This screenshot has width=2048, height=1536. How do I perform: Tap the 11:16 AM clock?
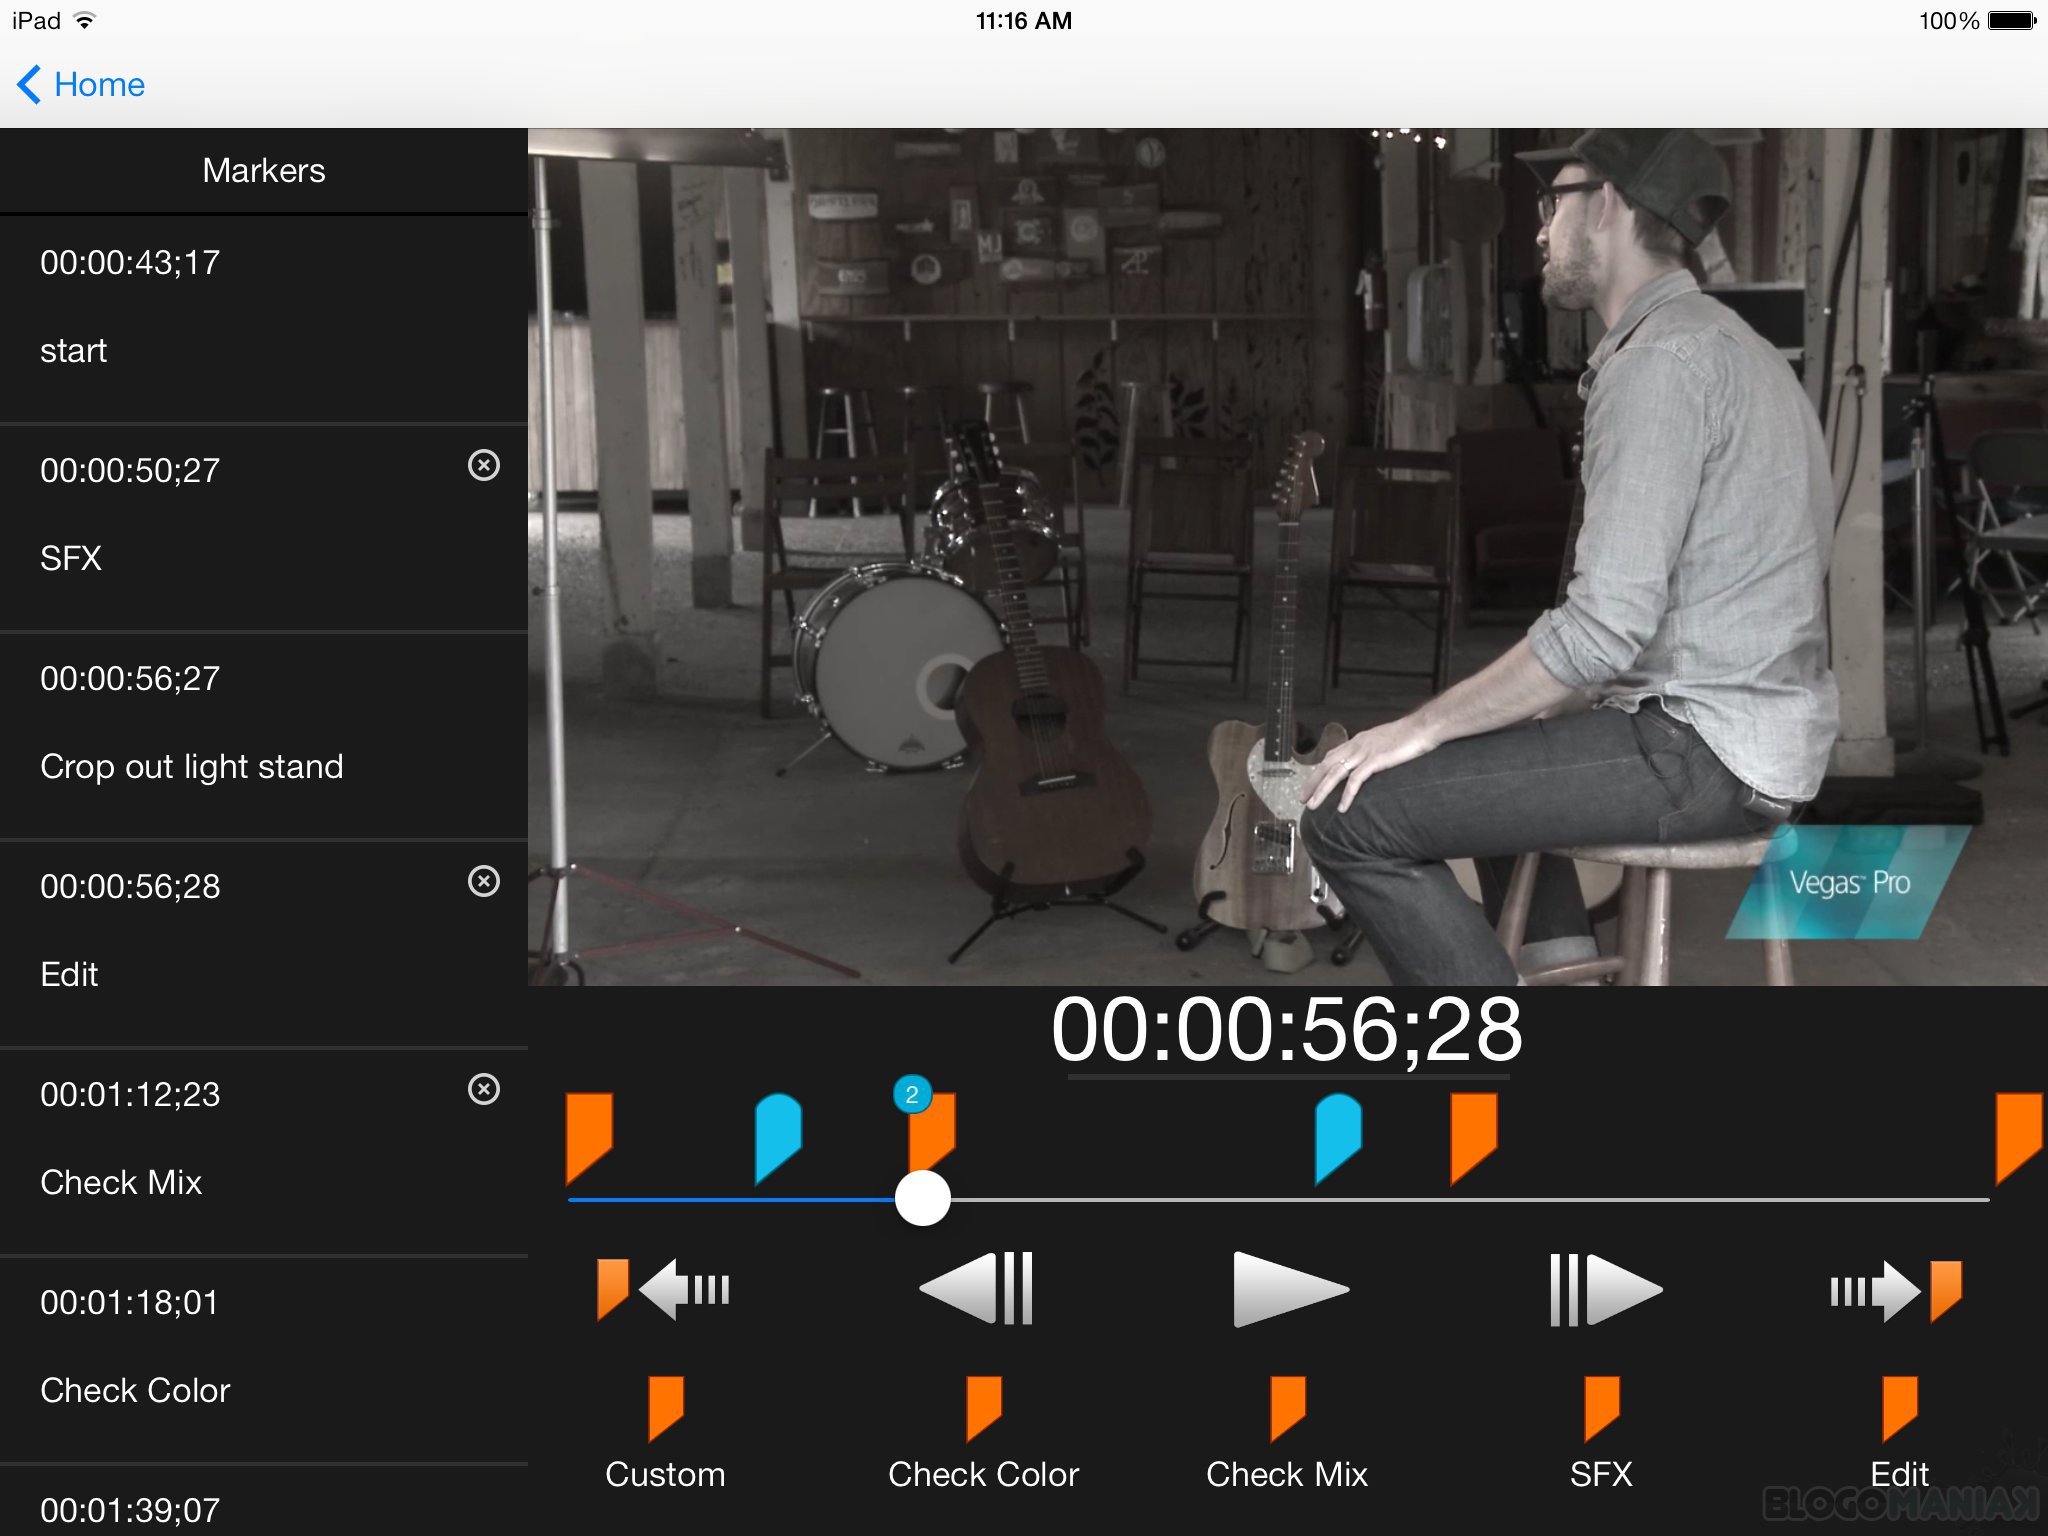[1024, 21]
